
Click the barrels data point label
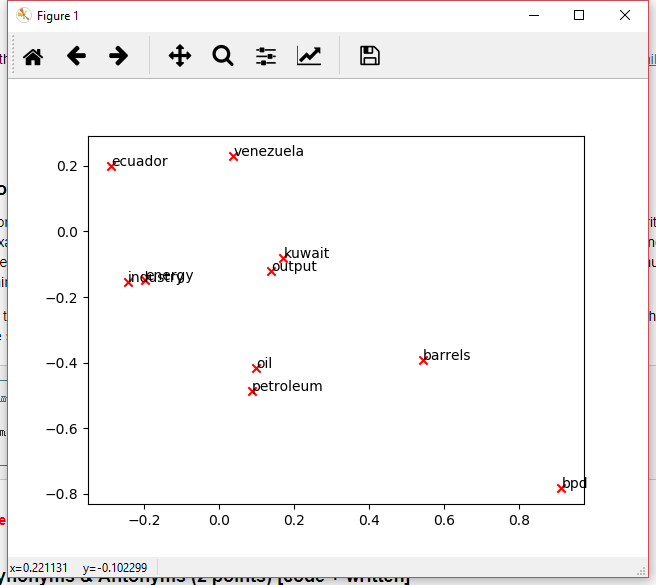tap(447, 355)
